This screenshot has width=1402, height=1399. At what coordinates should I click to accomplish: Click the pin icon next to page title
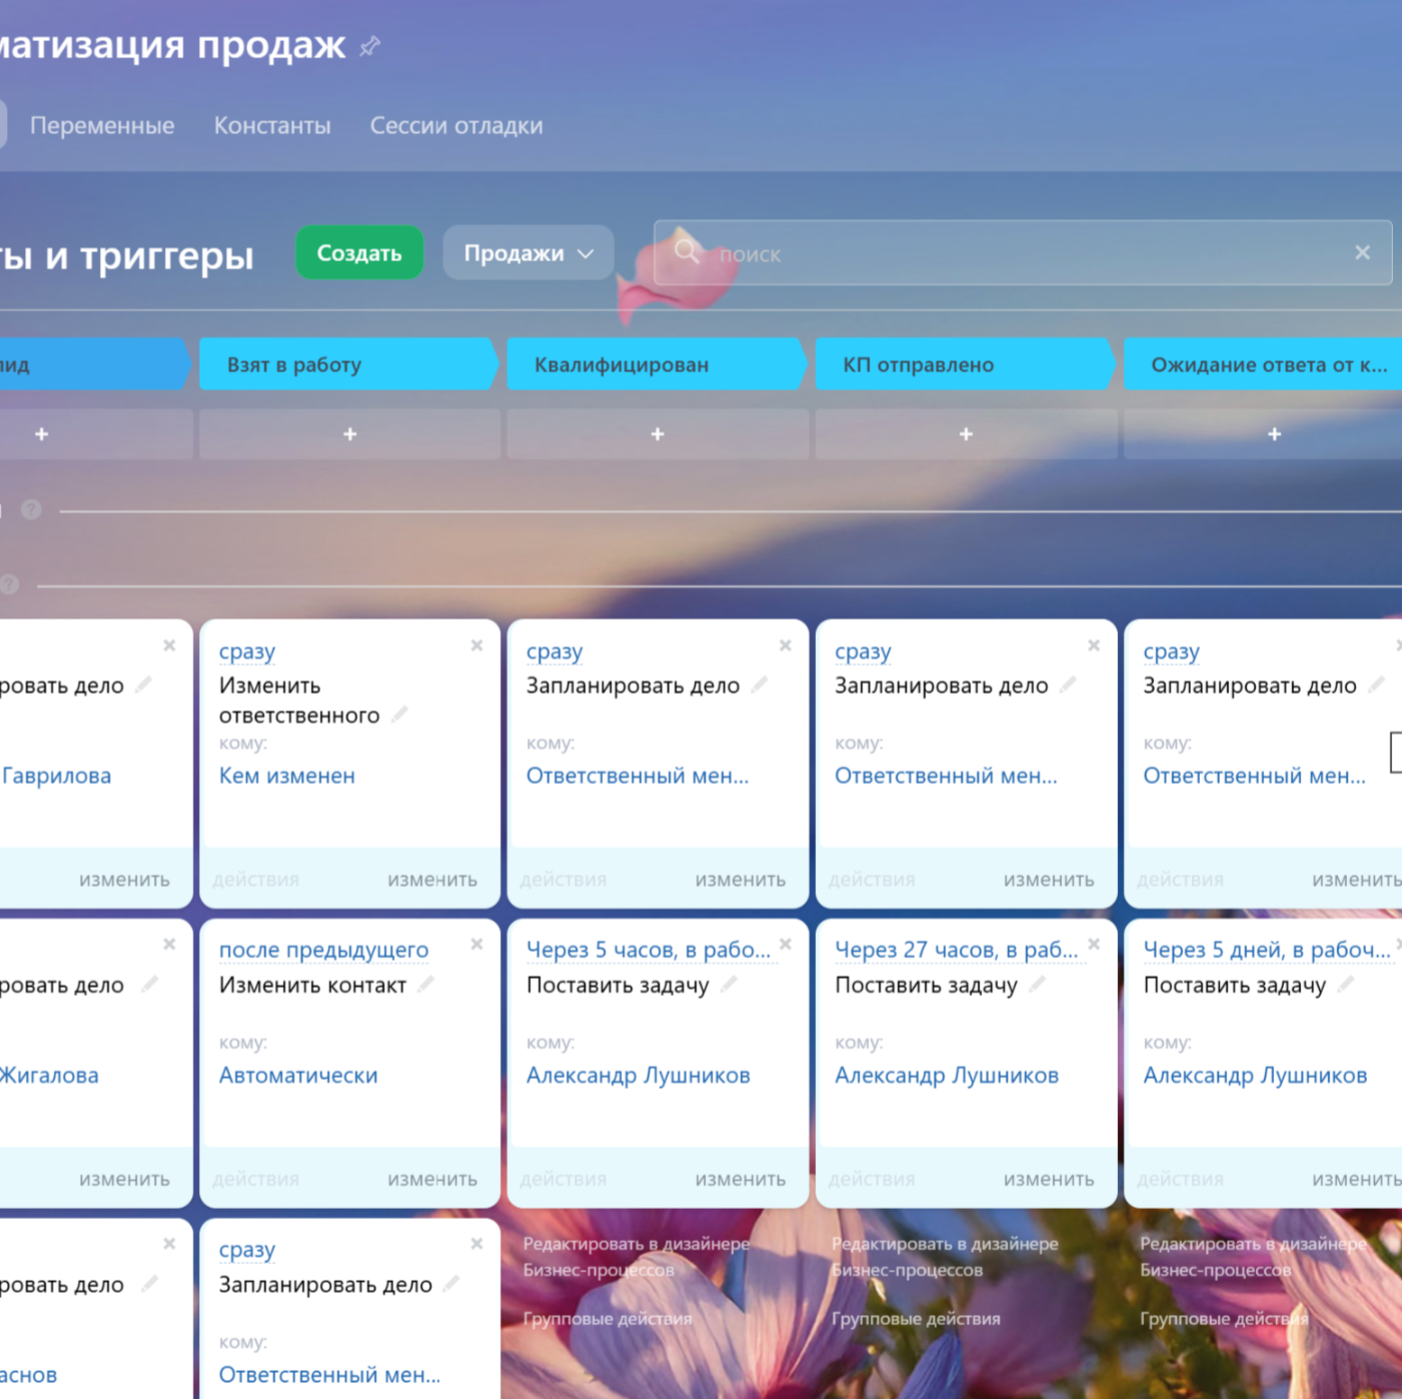pos(370,46)
